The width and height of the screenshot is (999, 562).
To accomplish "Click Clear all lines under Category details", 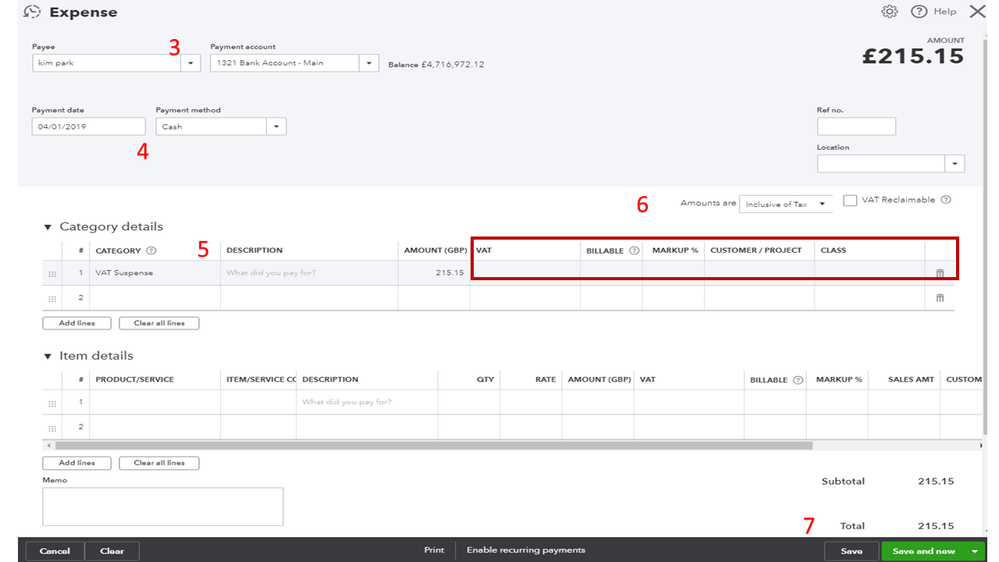I will [159, 323].
